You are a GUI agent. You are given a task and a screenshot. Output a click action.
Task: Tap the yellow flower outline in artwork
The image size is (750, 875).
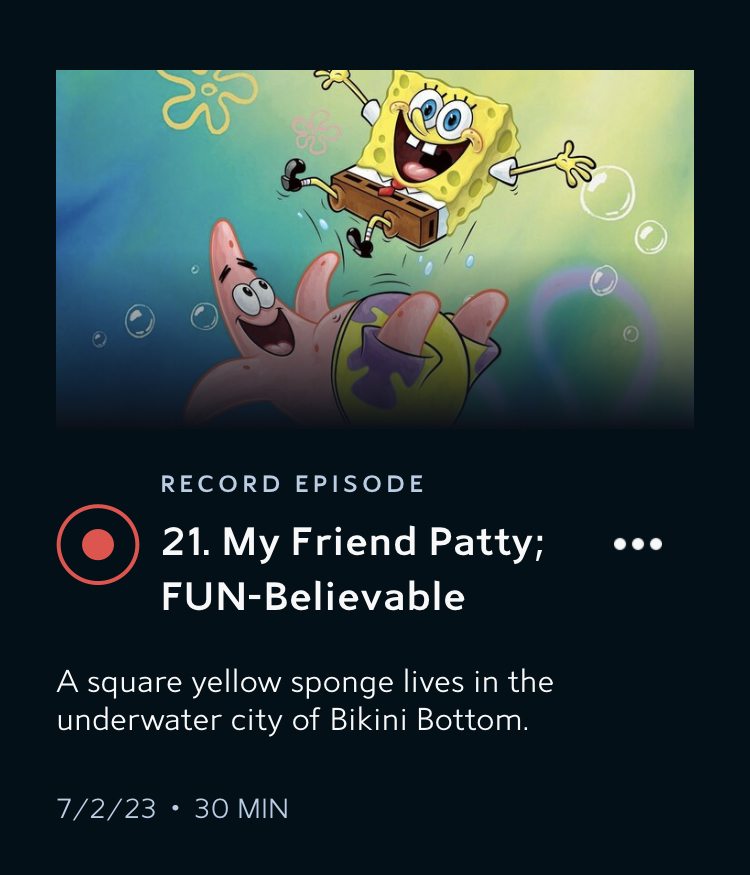tap(207, 98)
